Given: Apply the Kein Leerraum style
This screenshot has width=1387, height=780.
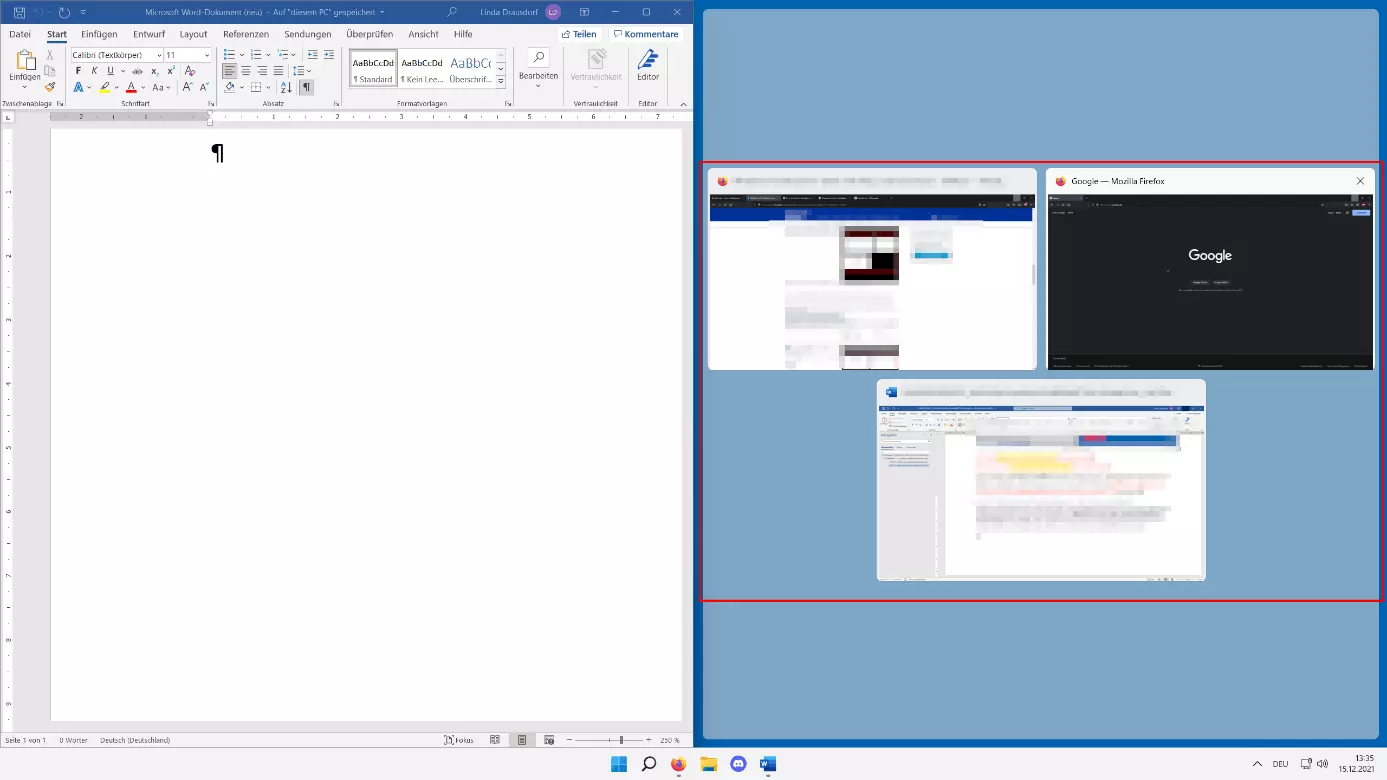Looking at the screenshot, I should (x=422, y=68).
